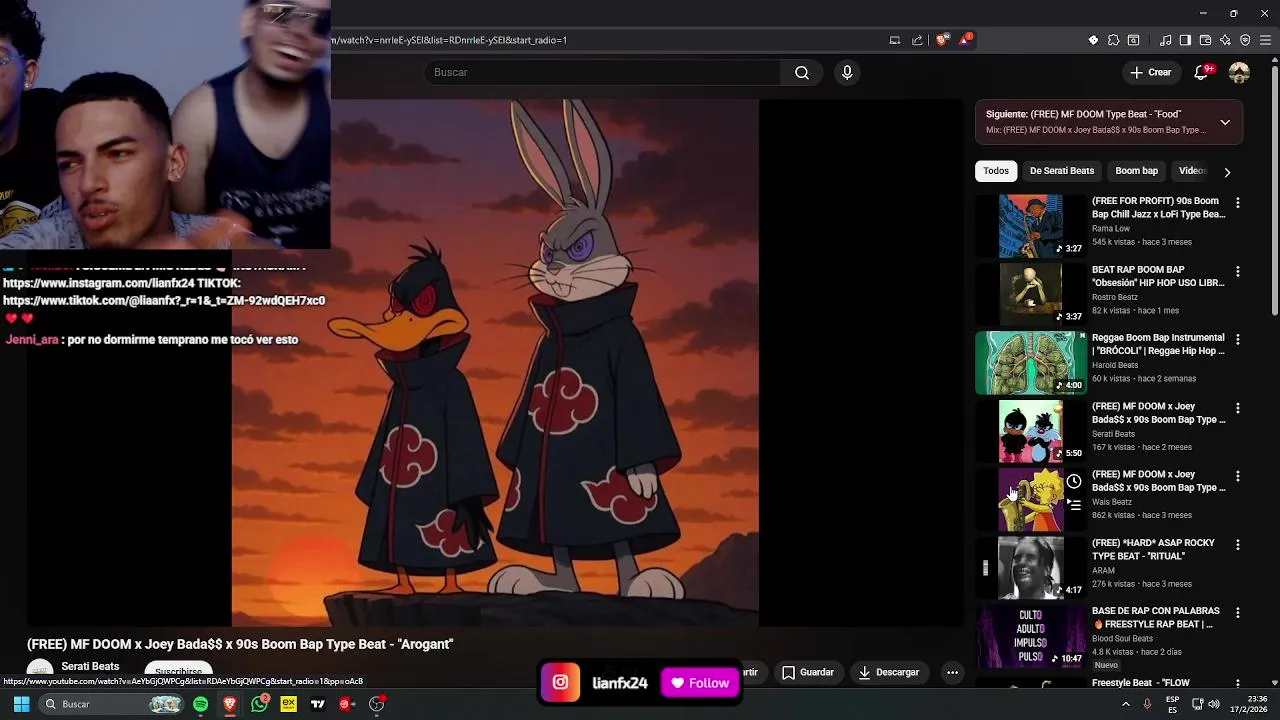Select the Boom bap filter chip

(1136, 171)
